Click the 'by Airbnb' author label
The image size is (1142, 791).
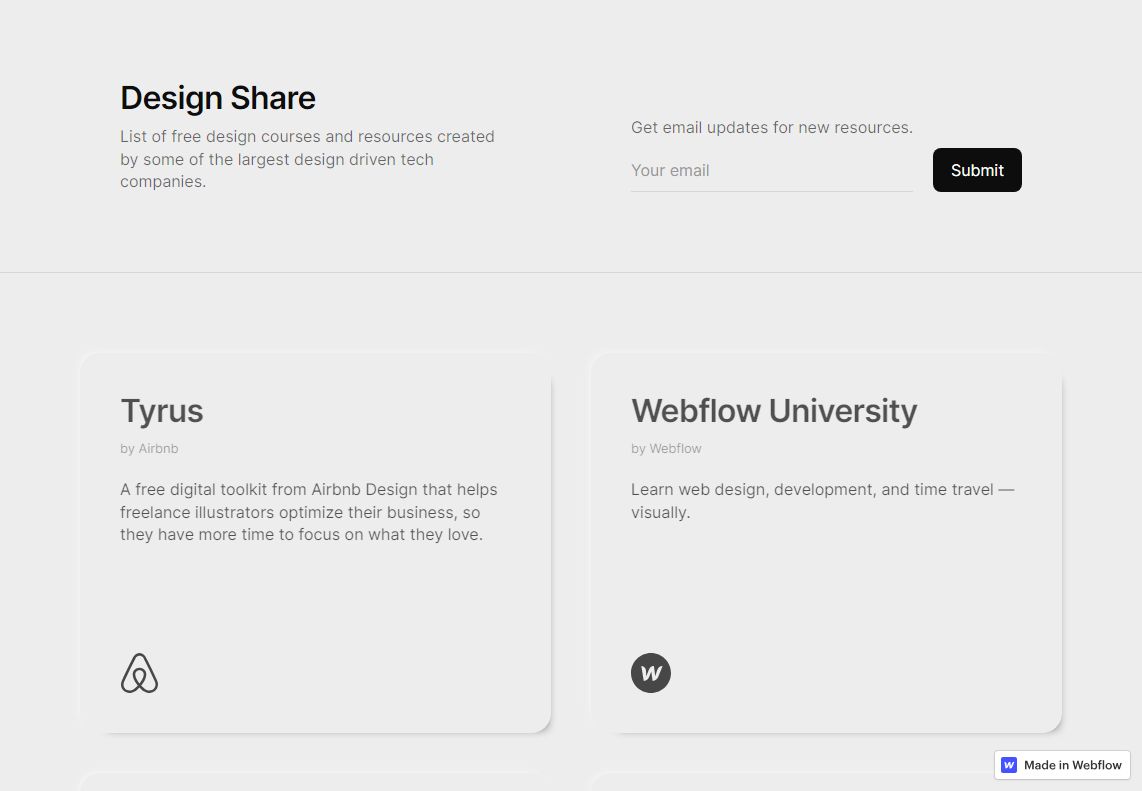point(149,449)
